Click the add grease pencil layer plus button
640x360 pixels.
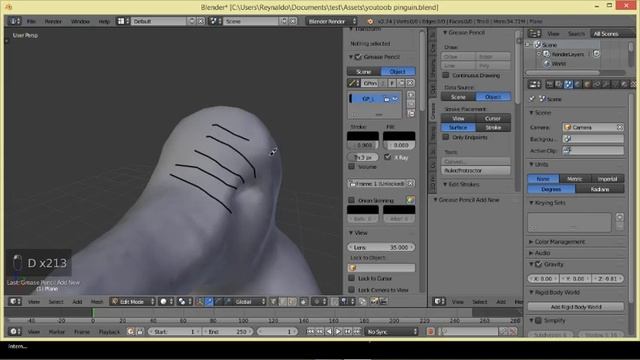click(x=411, y=95)
